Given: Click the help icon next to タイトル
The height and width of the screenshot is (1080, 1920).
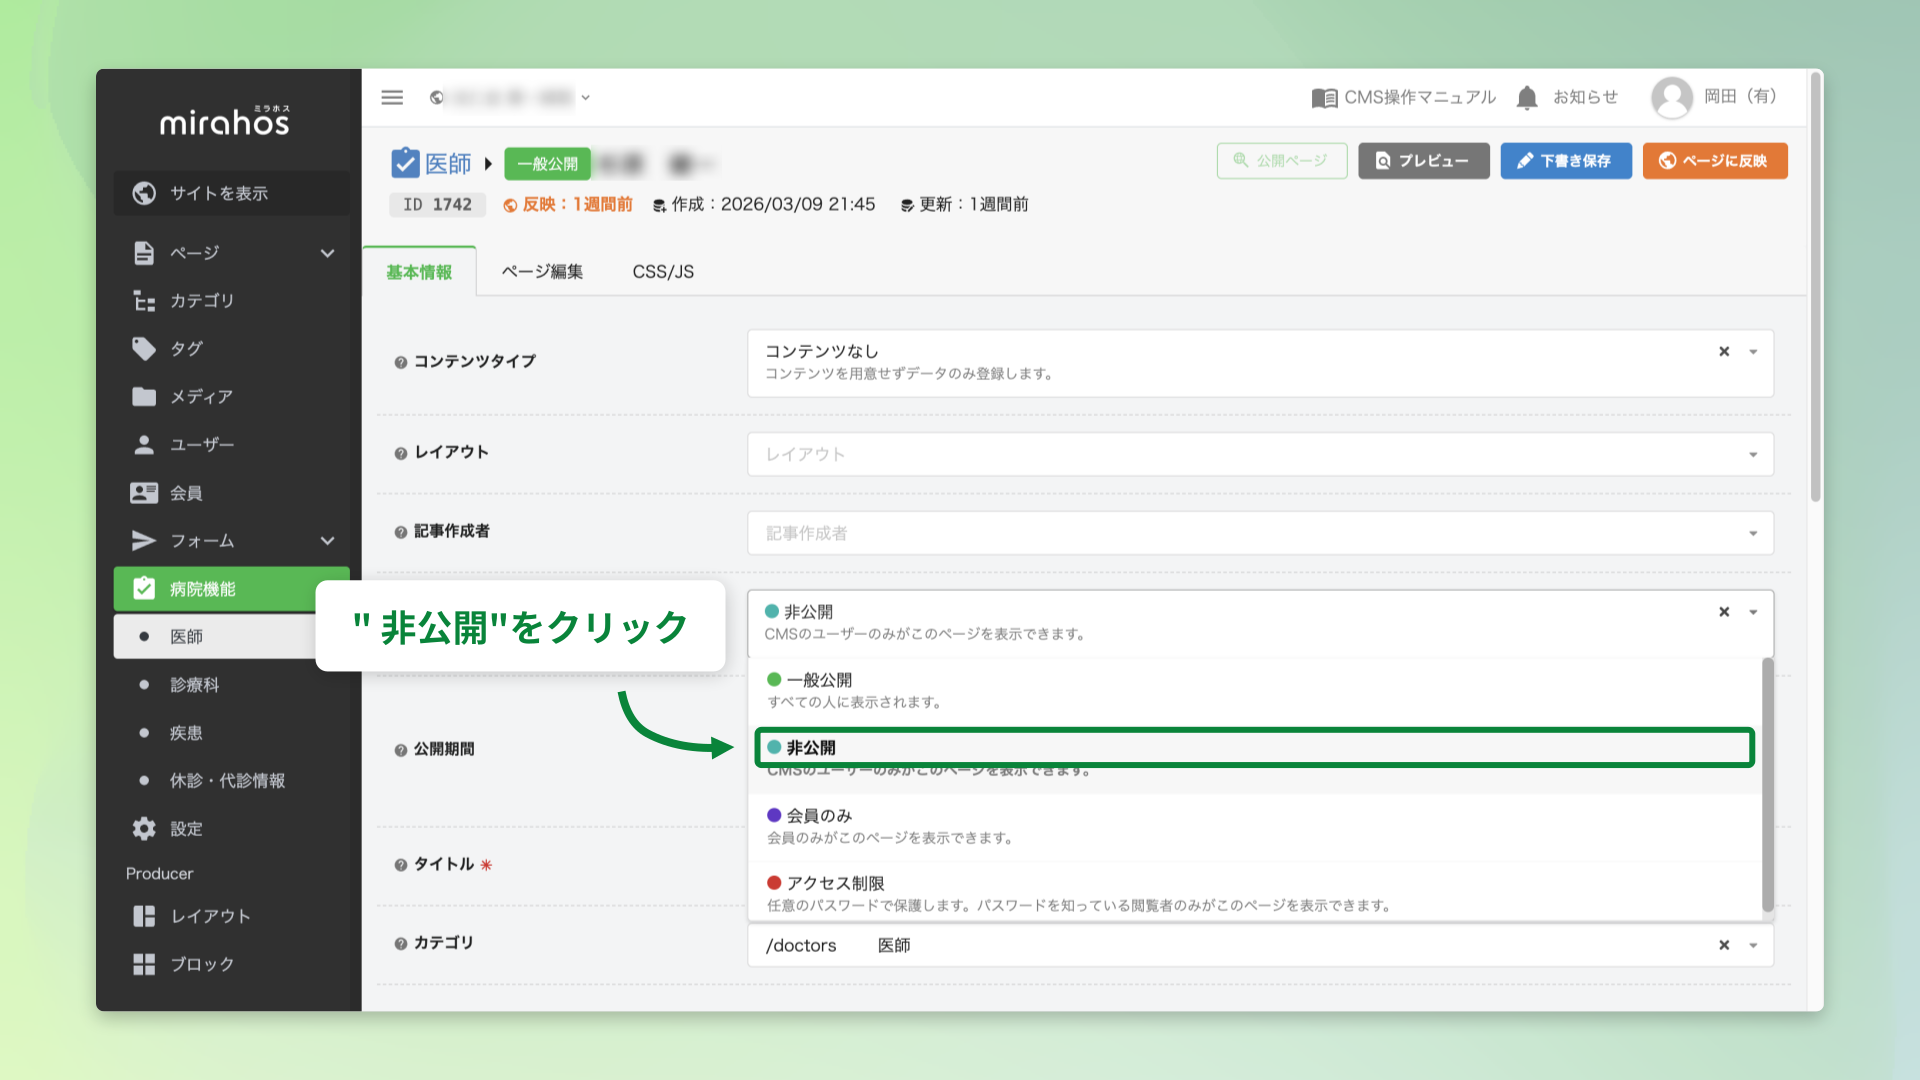Looking at the screenshot, I should coord(401,865).
